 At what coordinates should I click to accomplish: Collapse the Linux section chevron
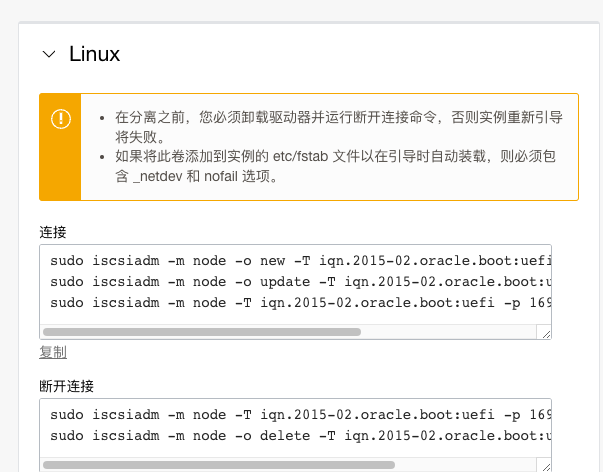[x=48, y=55]
